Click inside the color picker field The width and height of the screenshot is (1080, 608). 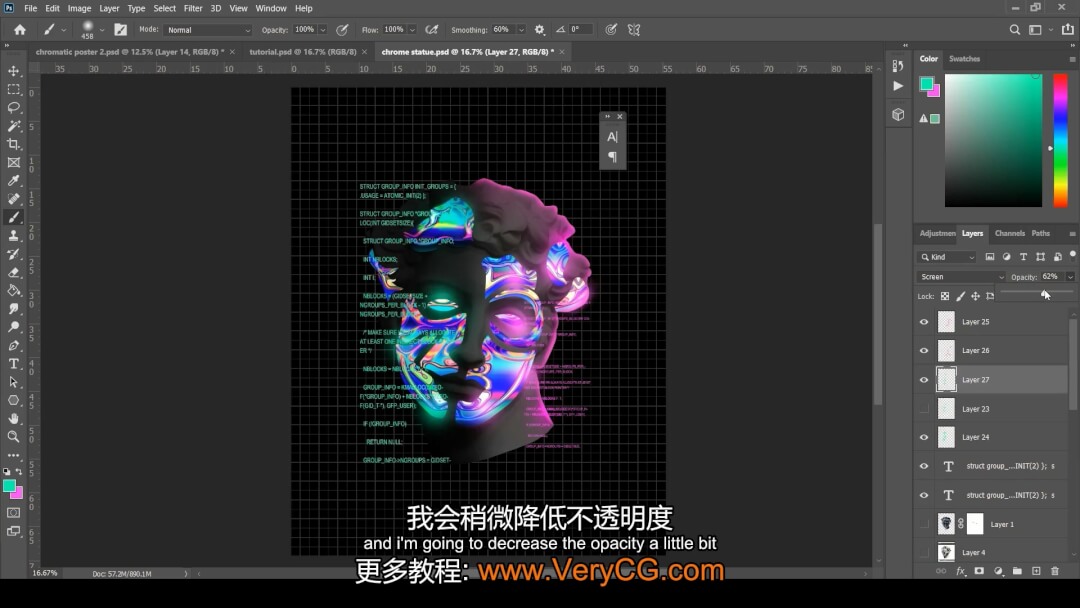coord(993,140)
